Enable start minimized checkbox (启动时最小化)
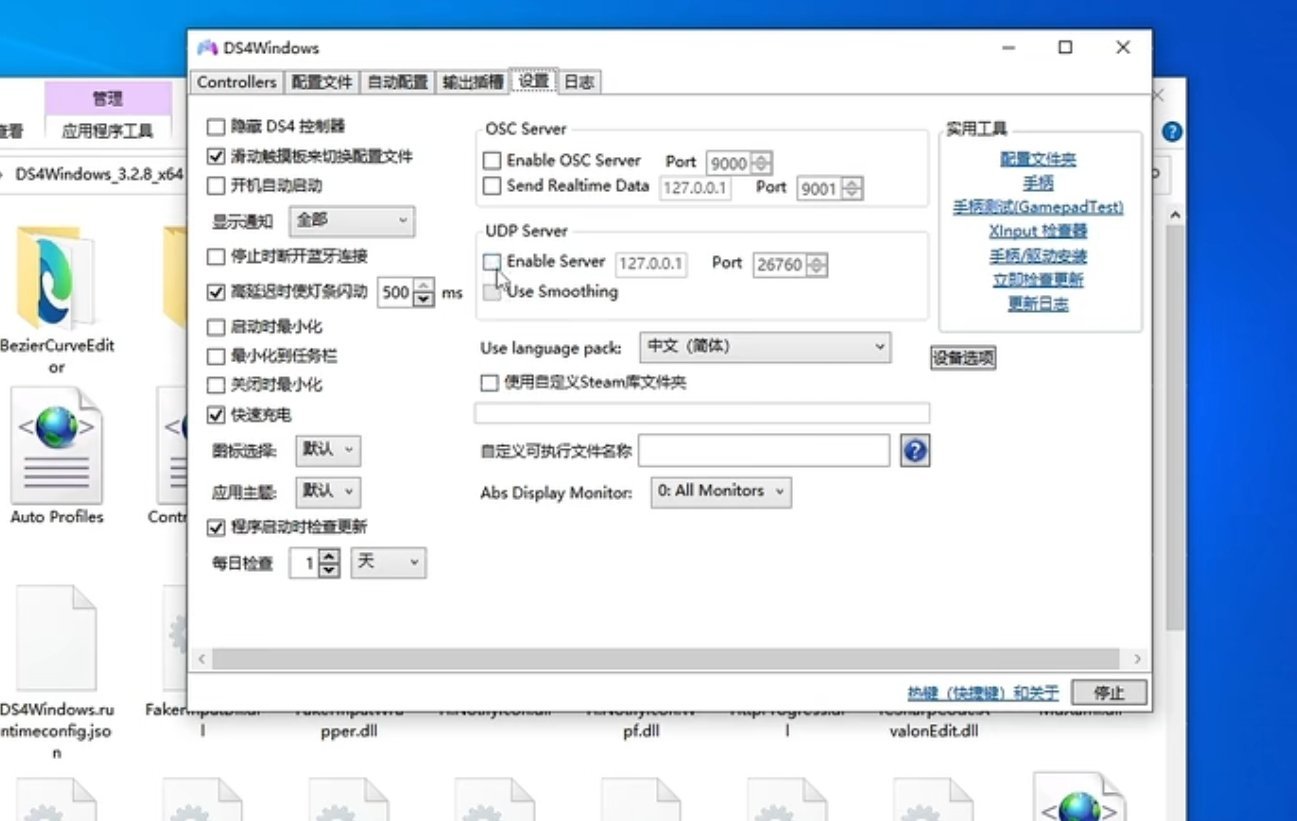 (216, 327)
